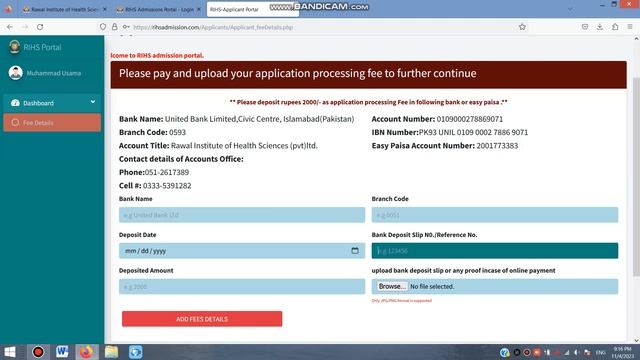
Task: Open Fee Details in the sidebar
Action: tap(52, 122)
